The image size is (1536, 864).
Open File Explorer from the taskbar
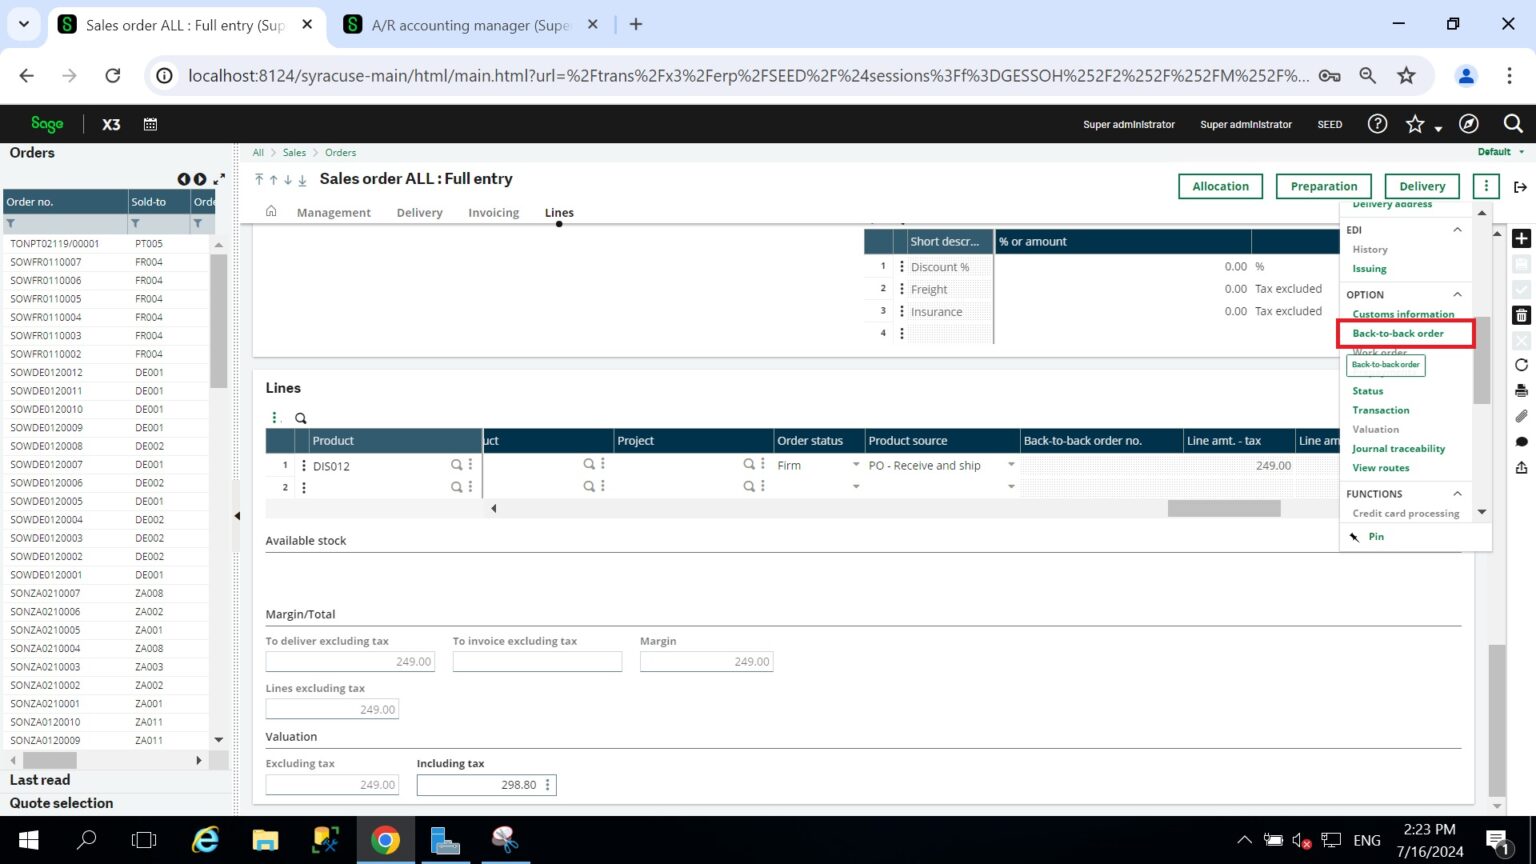(265, 840)
